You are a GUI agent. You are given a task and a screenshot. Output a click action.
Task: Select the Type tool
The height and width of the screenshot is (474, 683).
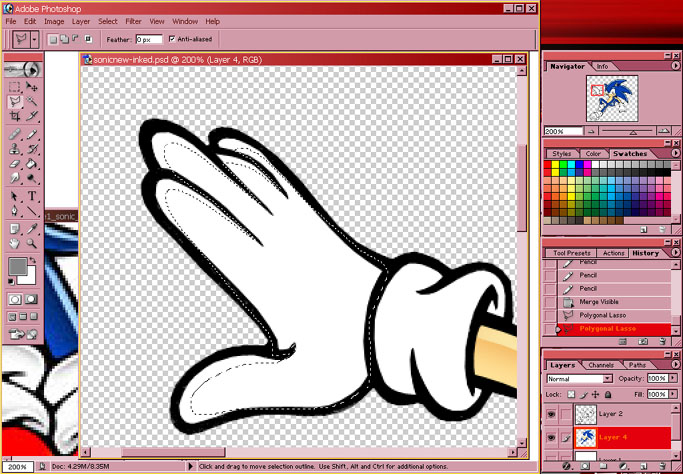31,196
